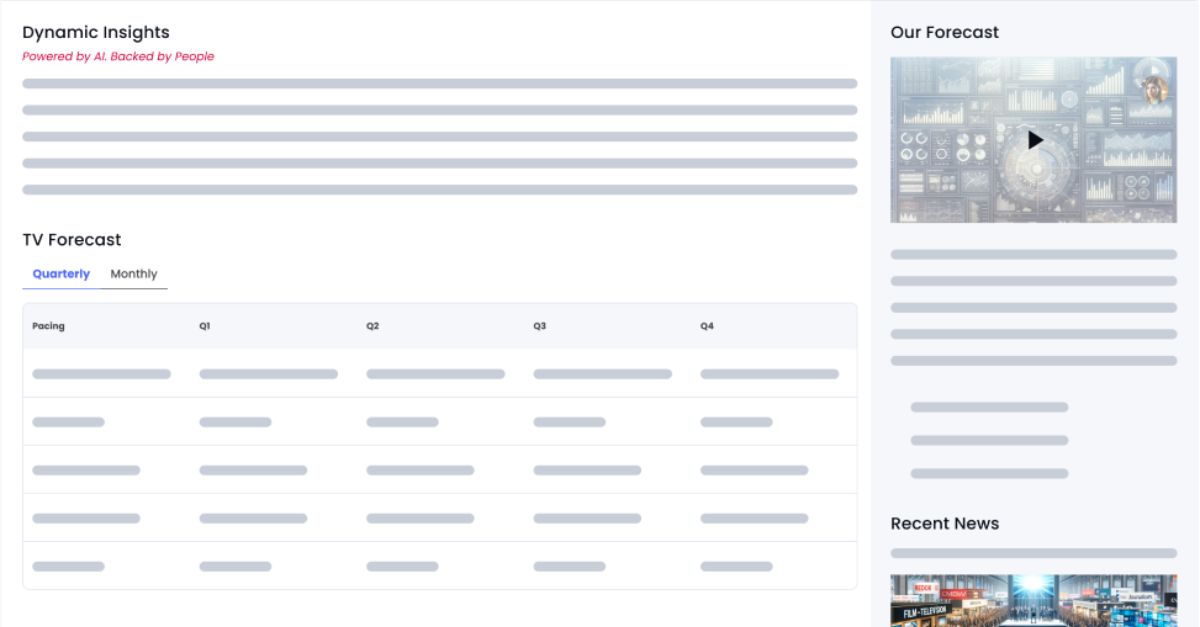Select the Q1 column header
The width and height of the screenshot is (1200, 627).
point(205,326)
